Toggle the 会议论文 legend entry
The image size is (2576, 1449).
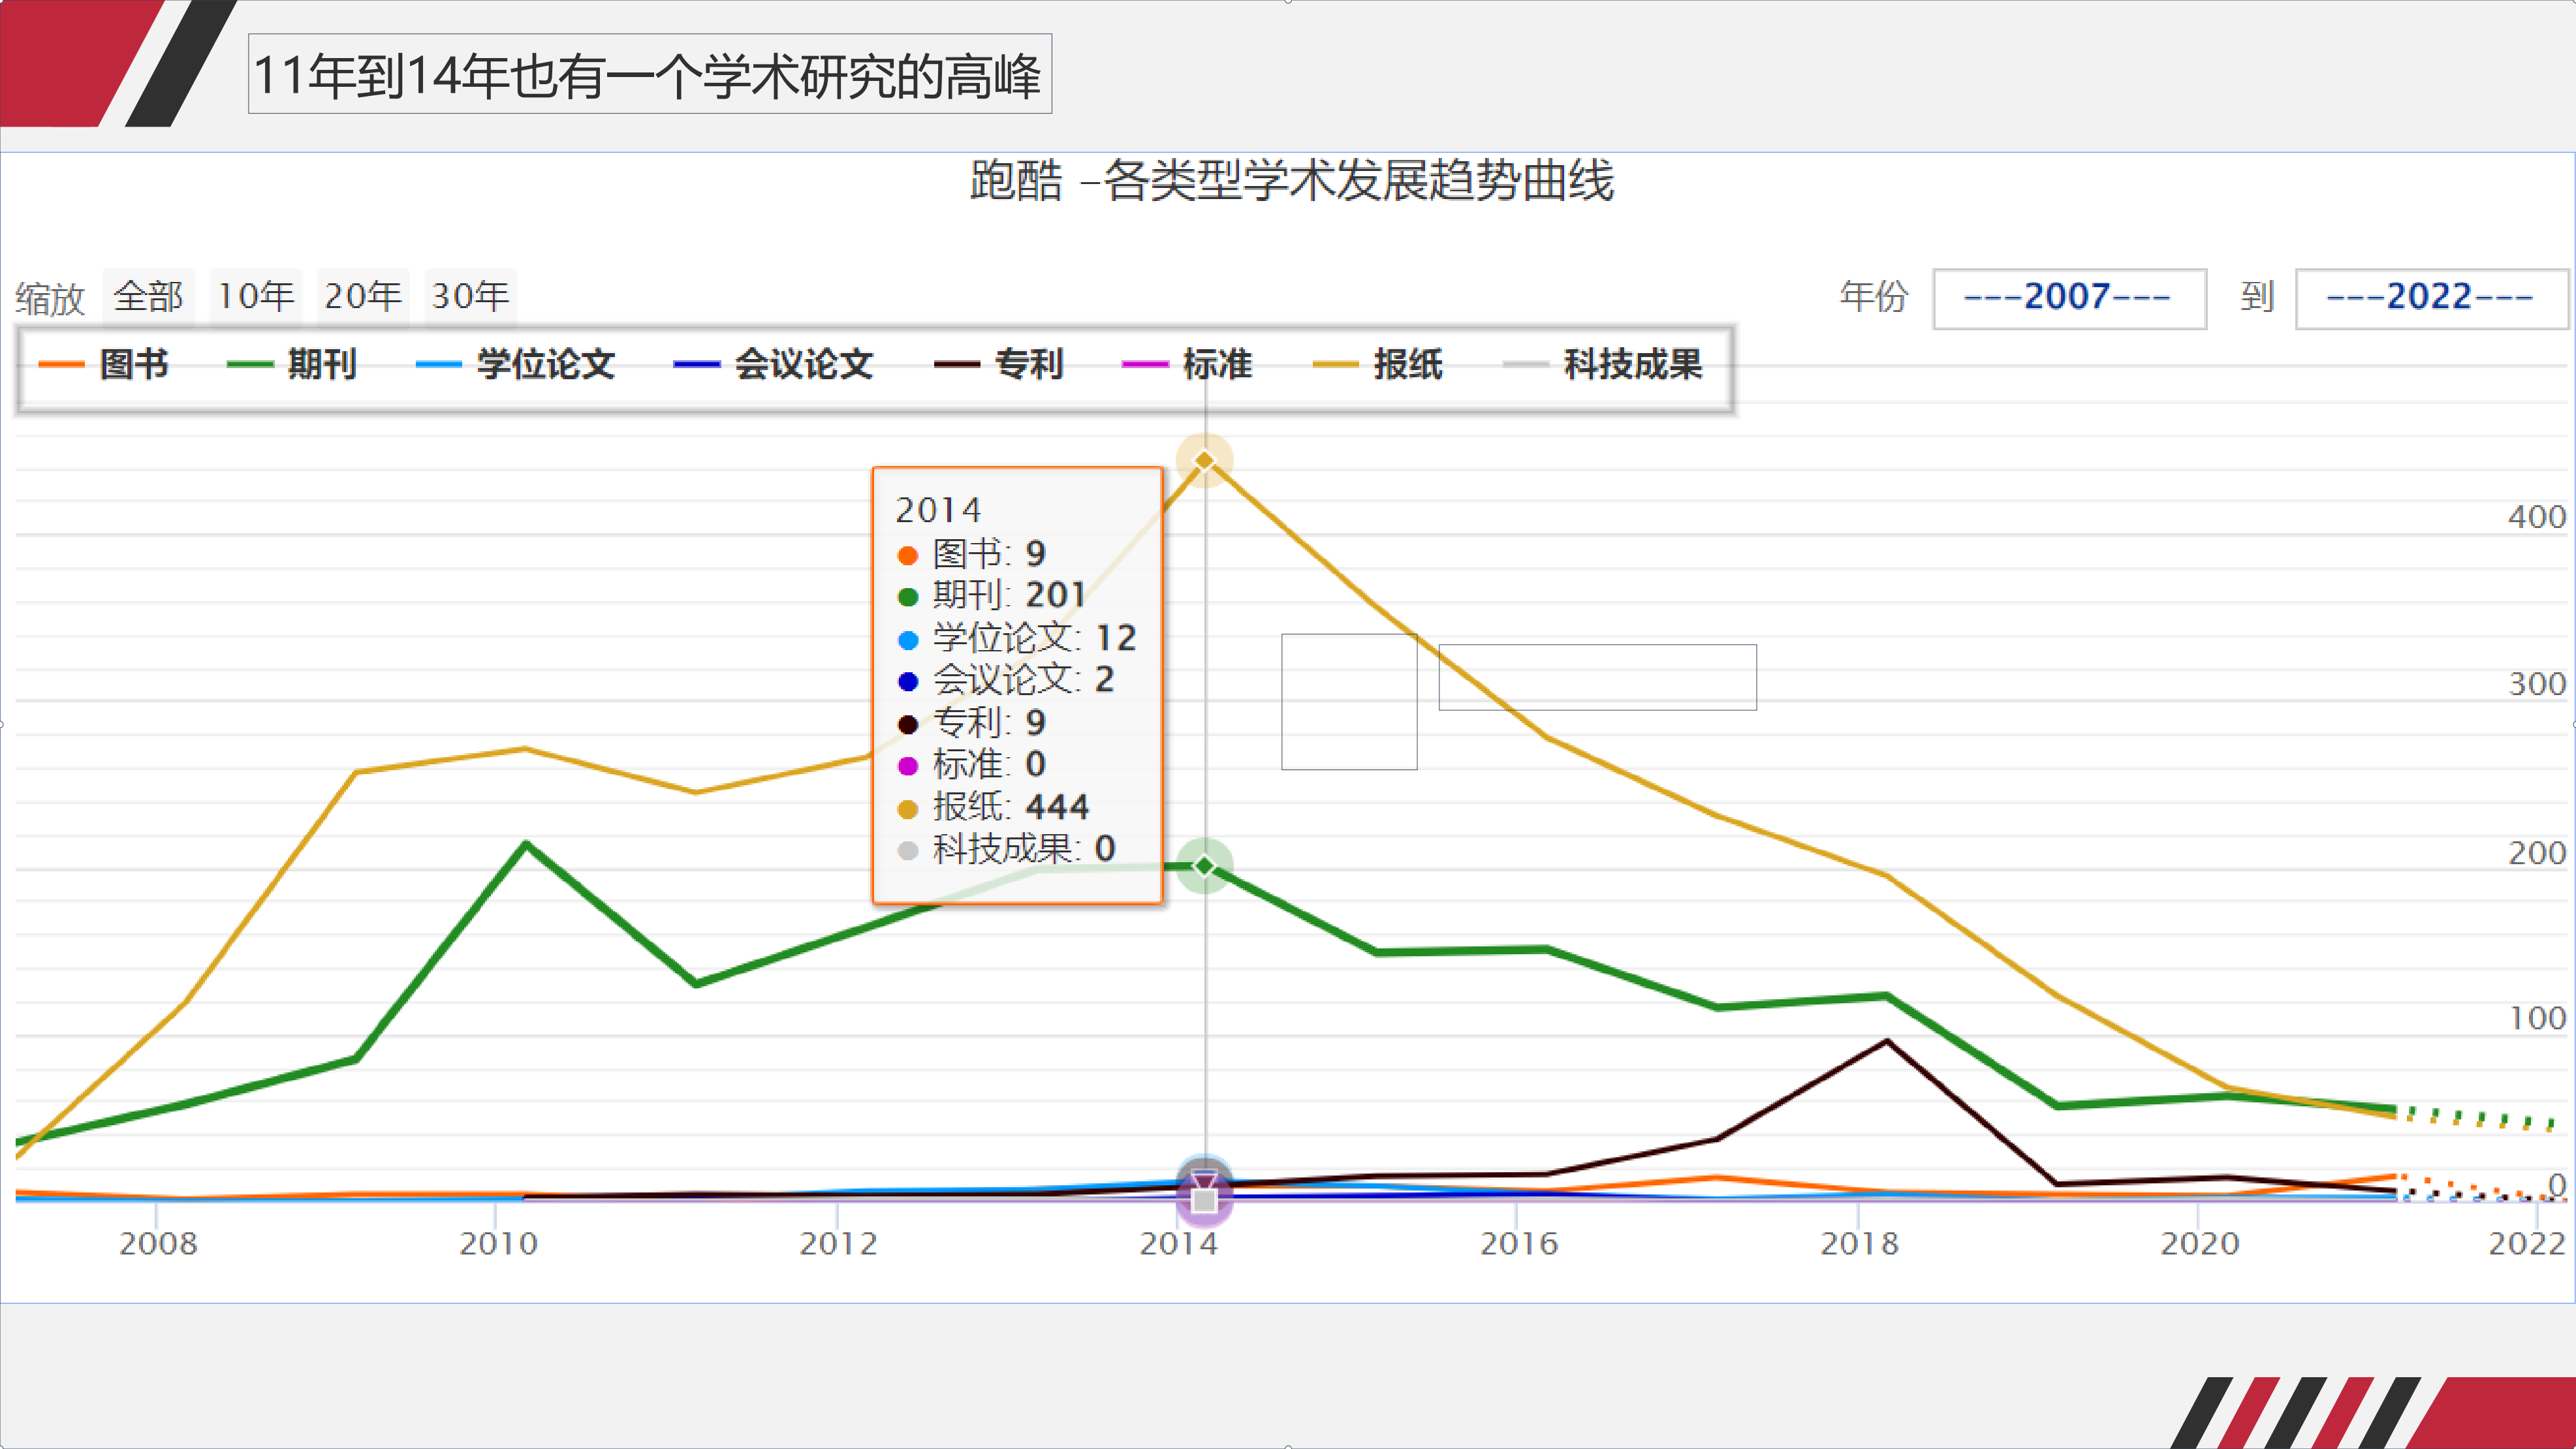pos(803,364)
